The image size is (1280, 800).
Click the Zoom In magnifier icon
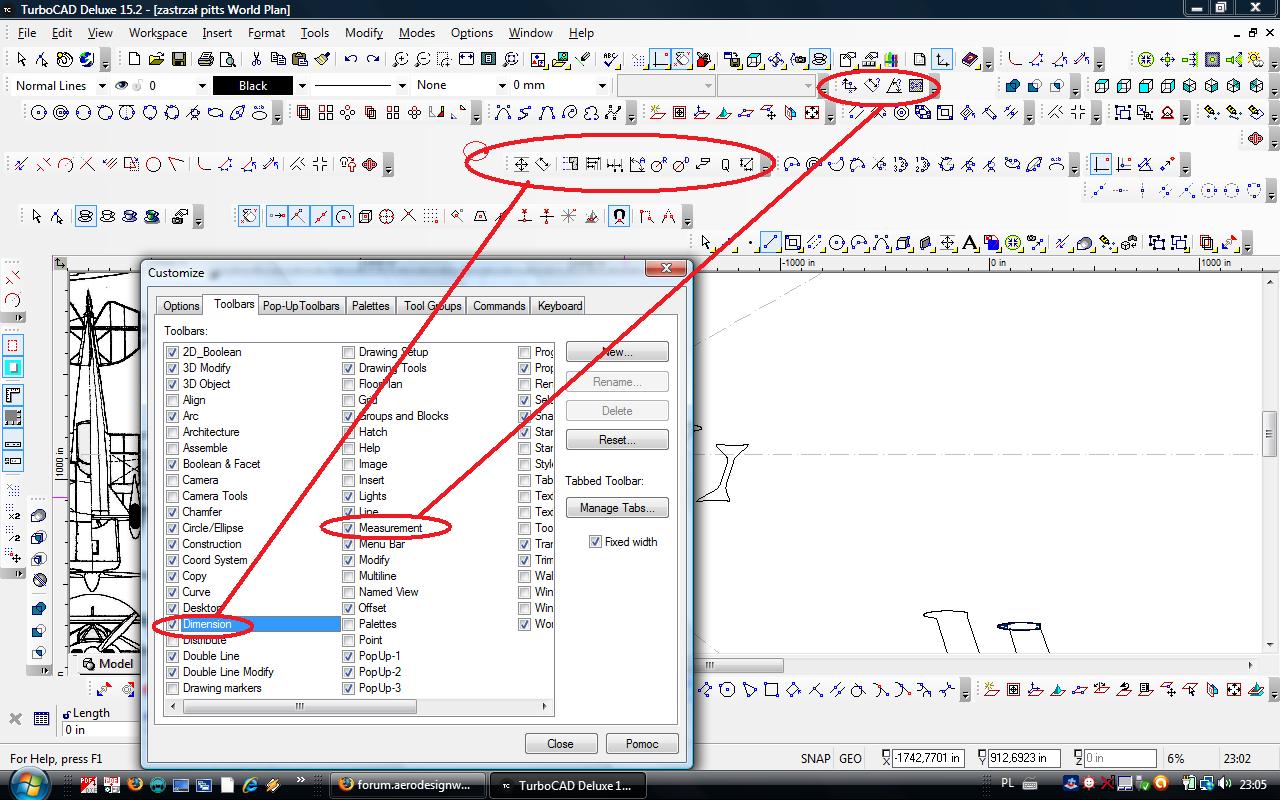[401, 60]
